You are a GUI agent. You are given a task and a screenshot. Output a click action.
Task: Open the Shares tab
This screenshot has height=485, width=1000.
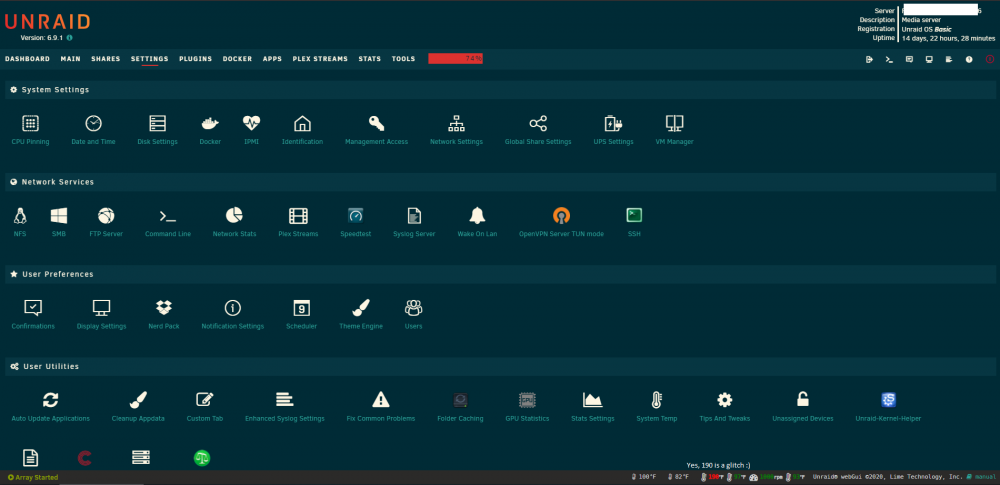click(106, 59)
